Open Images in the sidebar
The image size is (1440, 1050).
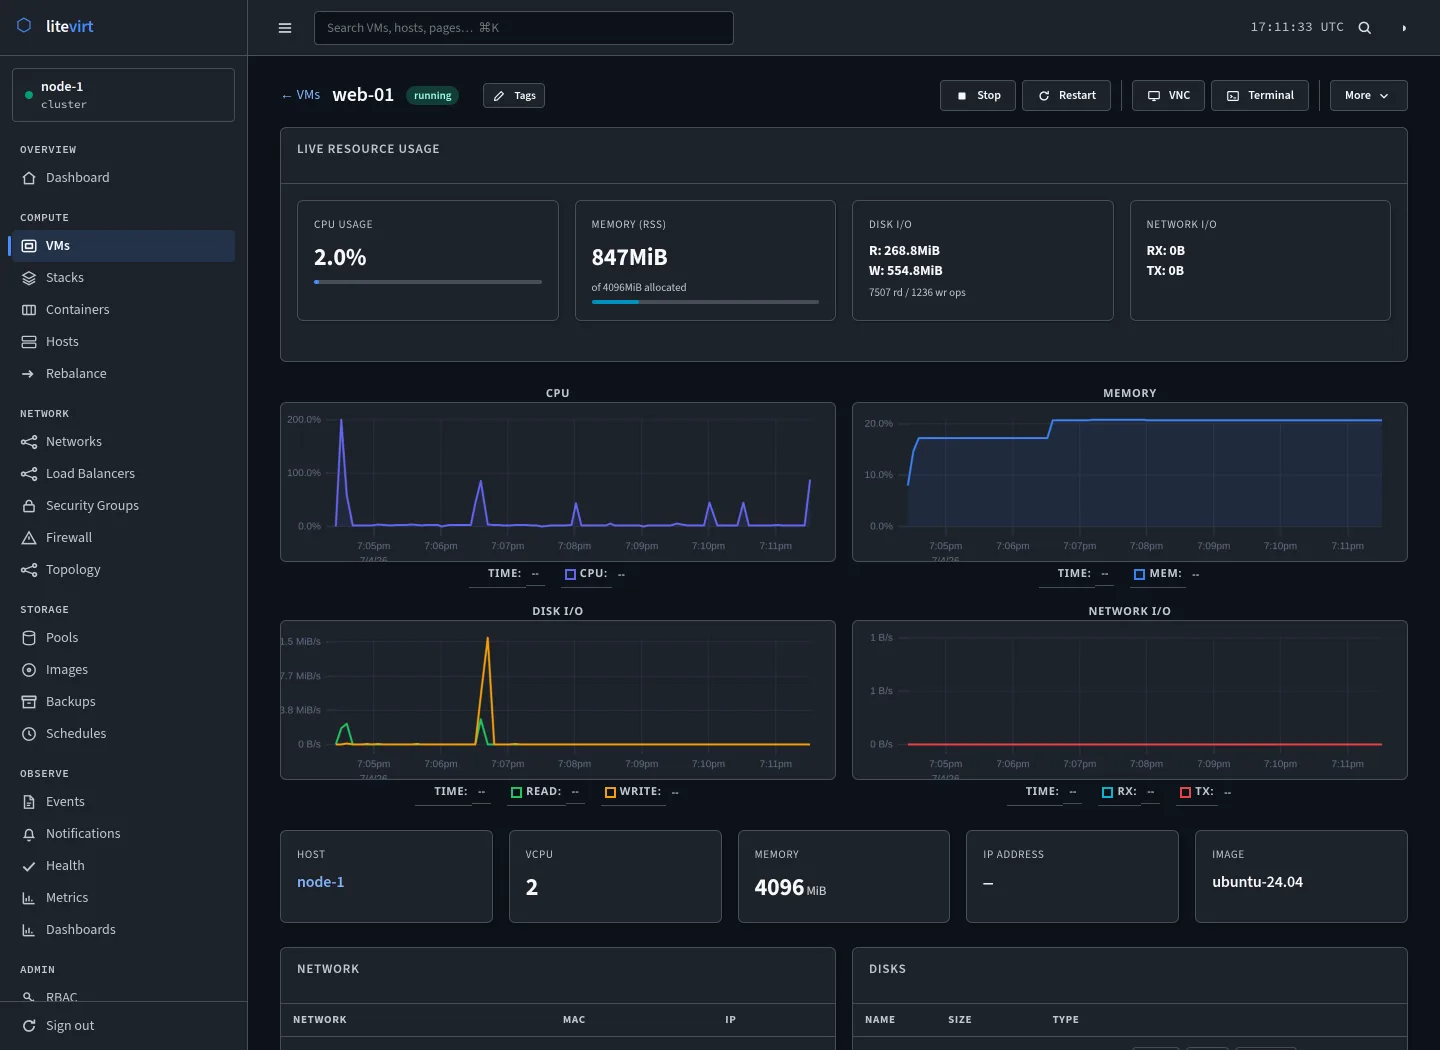pyautogui.click(x=123, y=670)
